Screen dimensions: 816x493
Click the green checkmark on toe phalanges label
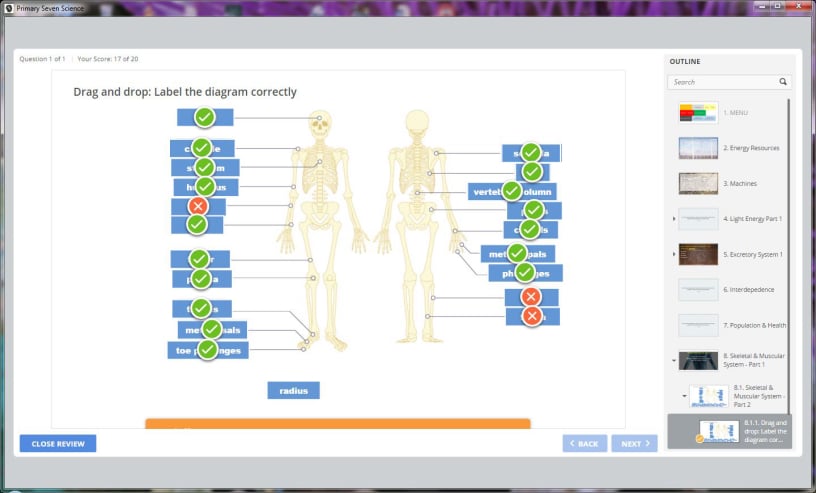click(207, 349)
